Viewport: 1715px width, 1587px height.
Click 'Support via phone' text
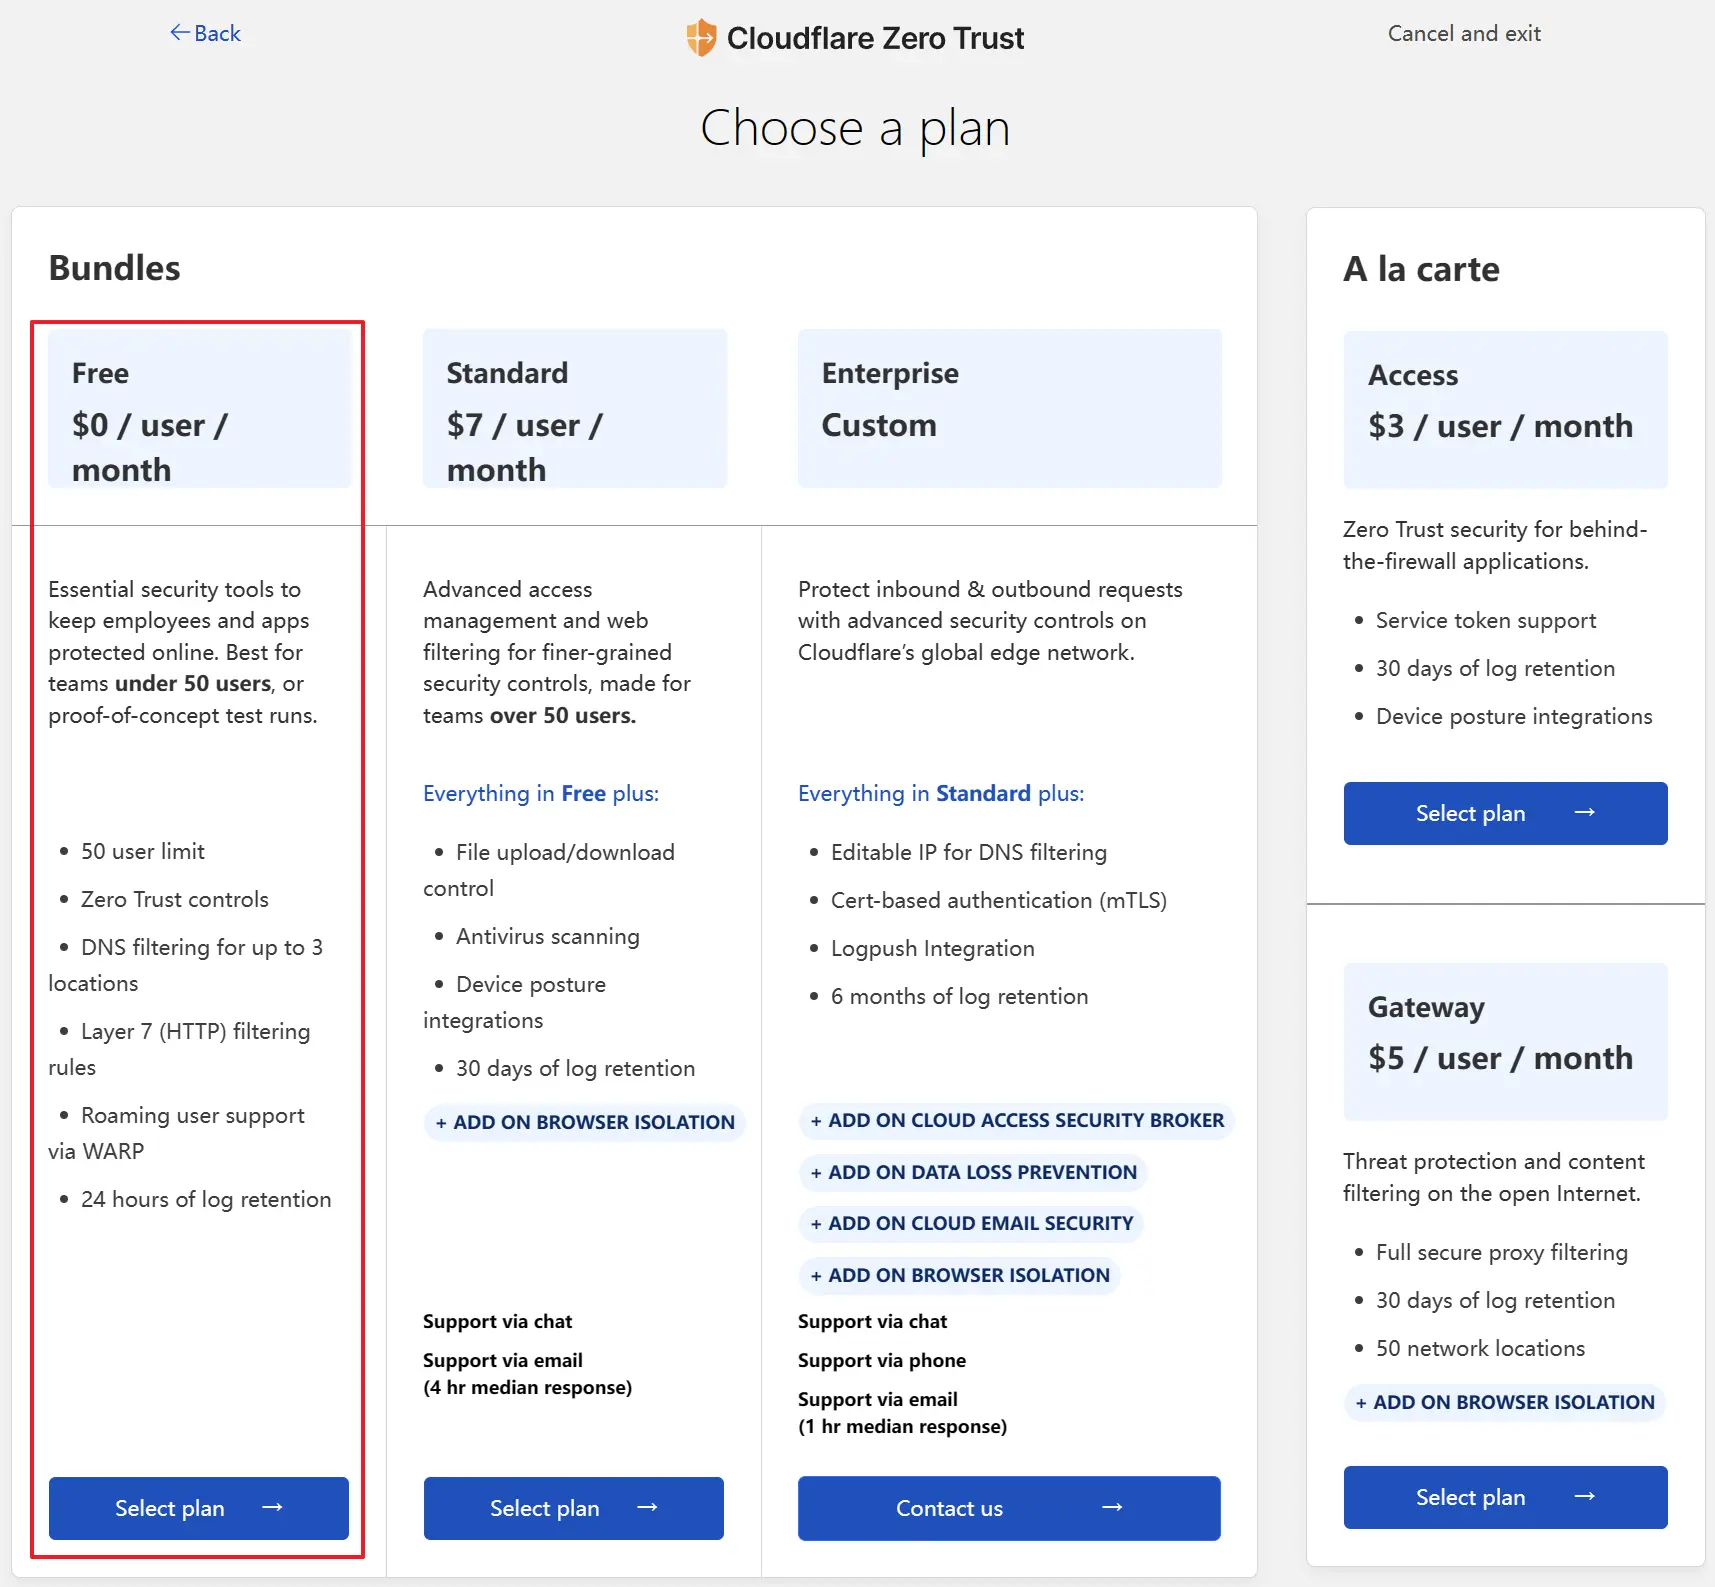coord(882,1360)
